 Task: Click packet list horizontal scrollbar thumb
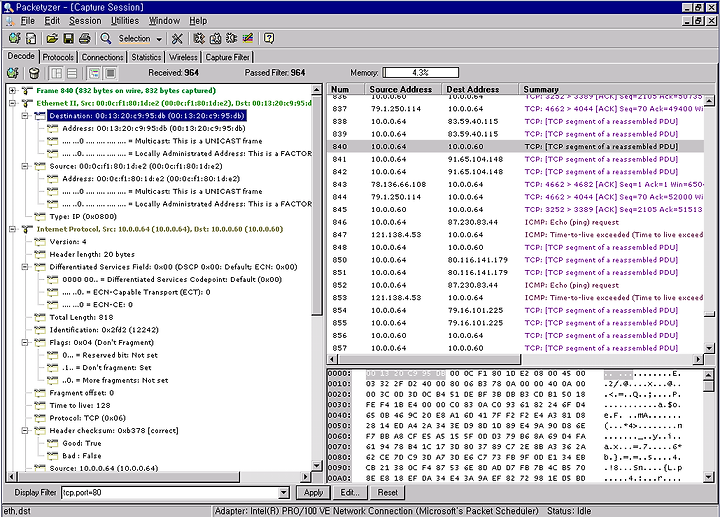(x=429, y=359)
